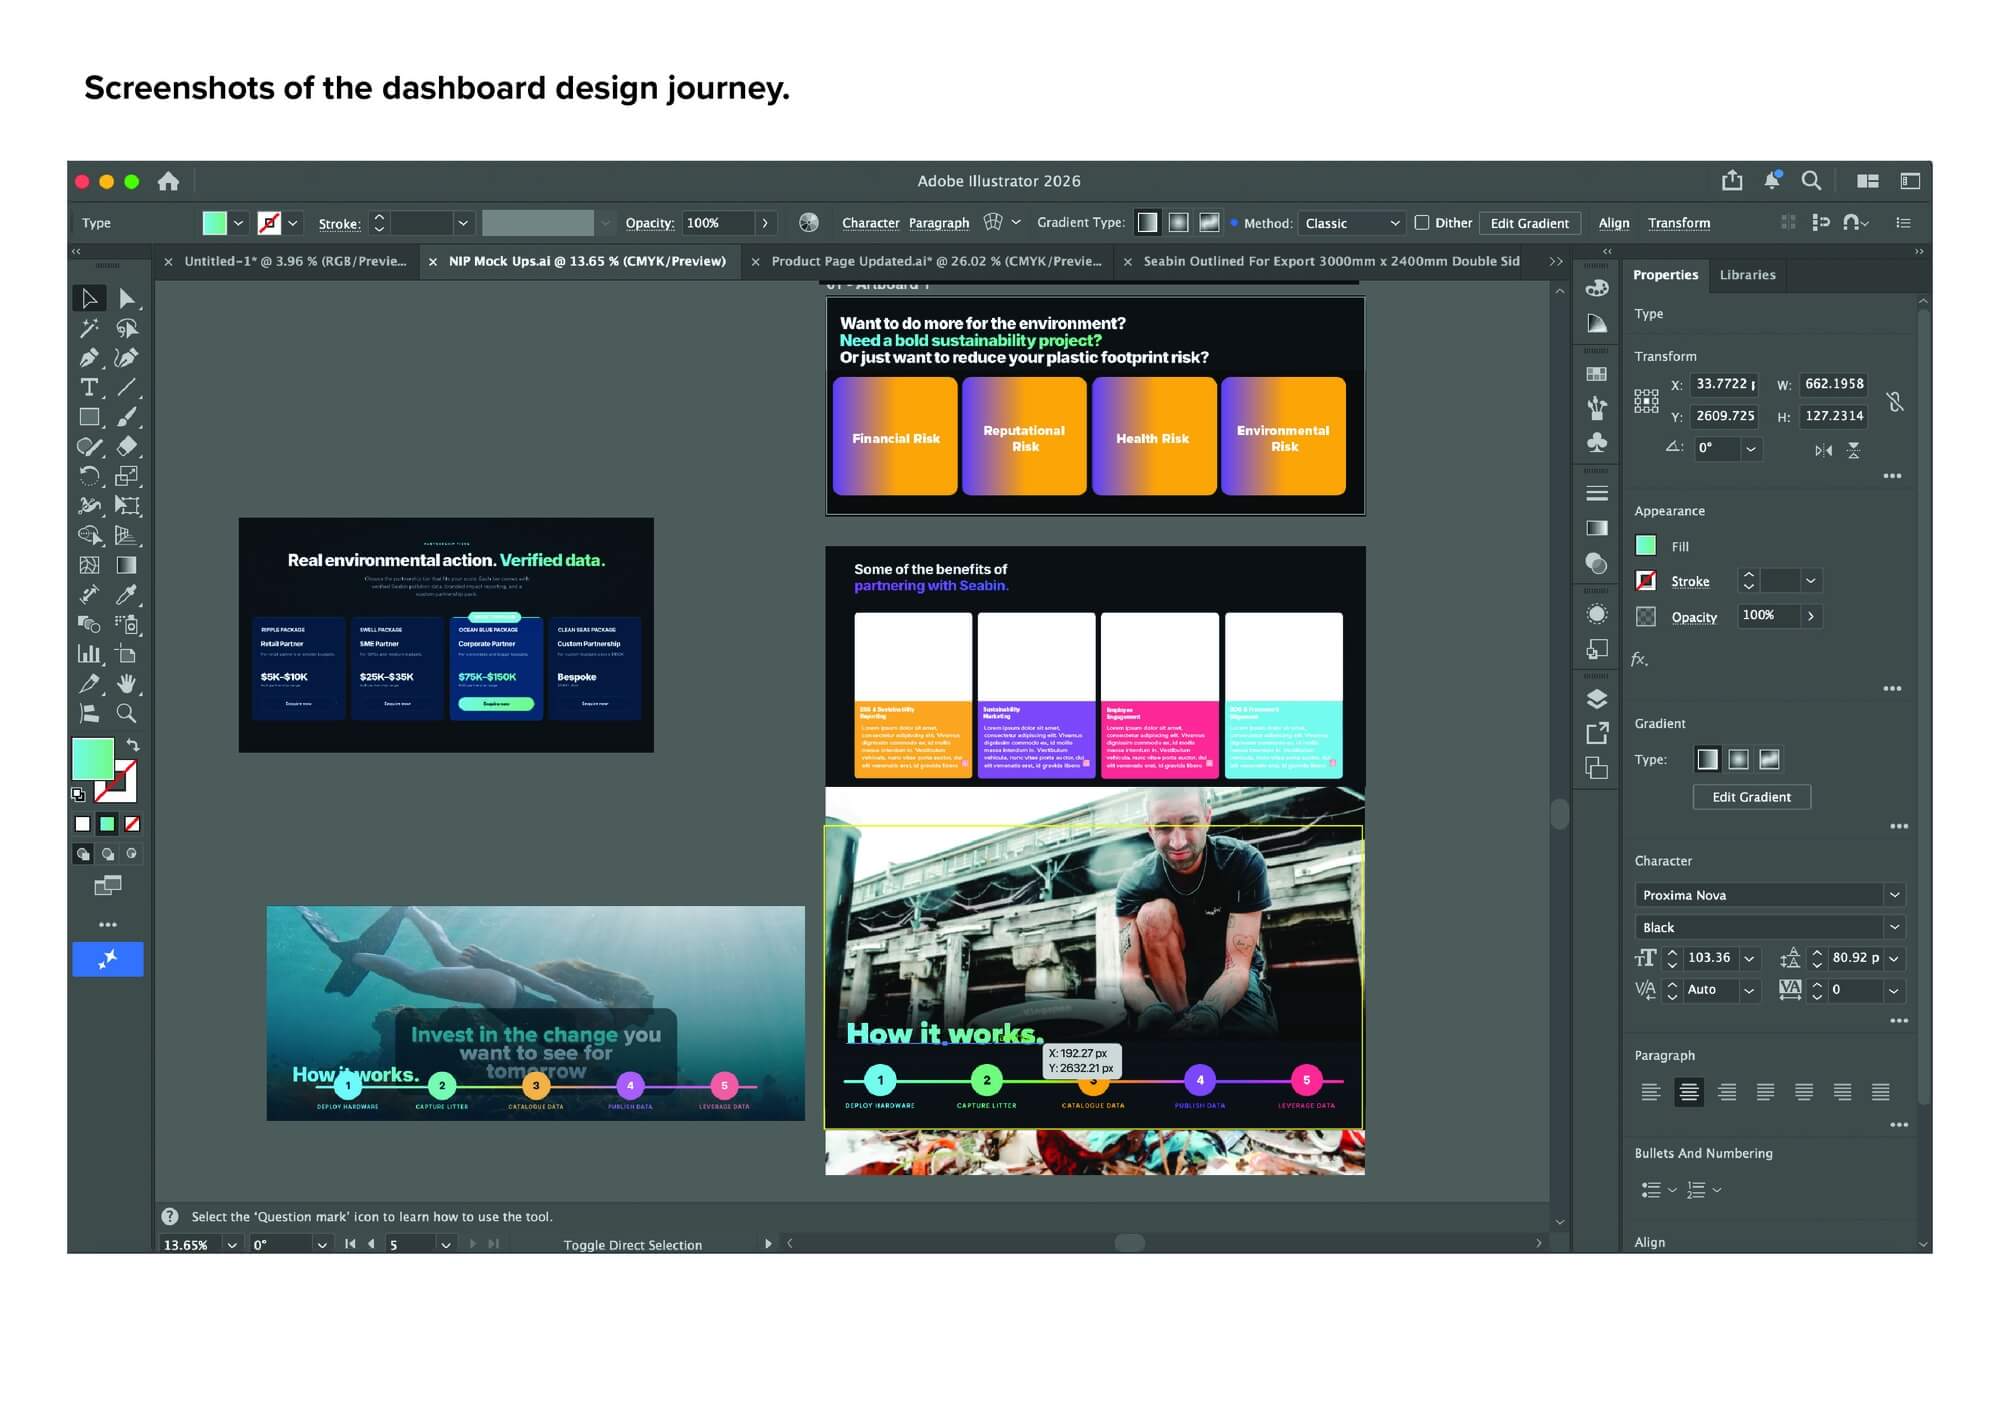2000x1414 pixels.
Task: Click the Stroke swatch in Appearance section
Action: click(1646, 580)
